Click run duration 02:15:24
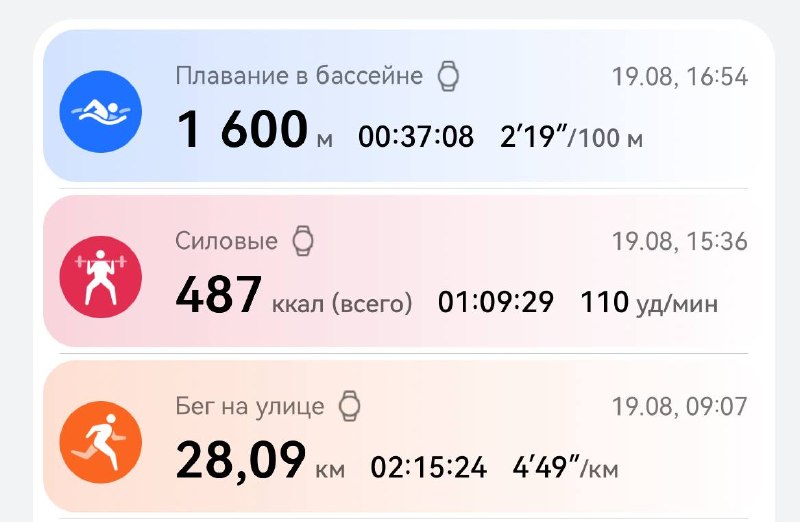The image size is (800, 522). pos(429,467)
